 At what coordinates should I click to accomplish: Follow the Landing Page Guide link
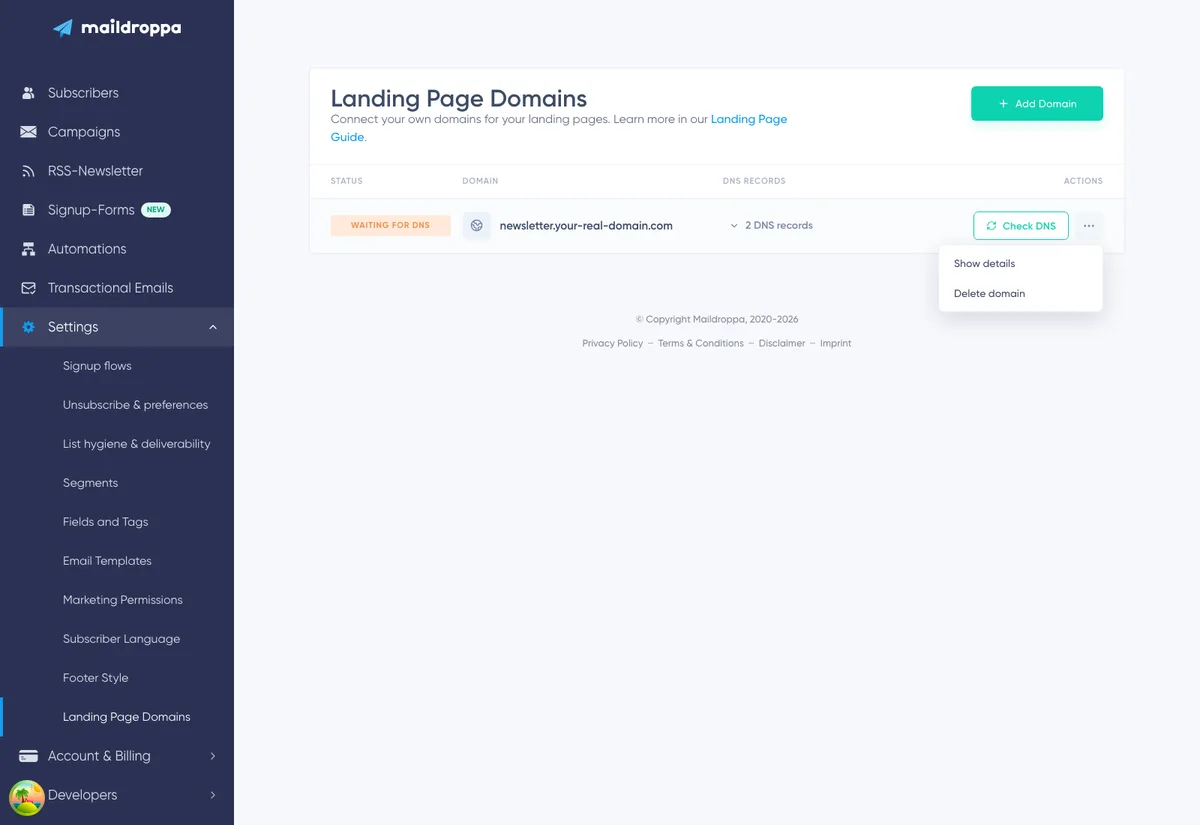tap(749, 119)
